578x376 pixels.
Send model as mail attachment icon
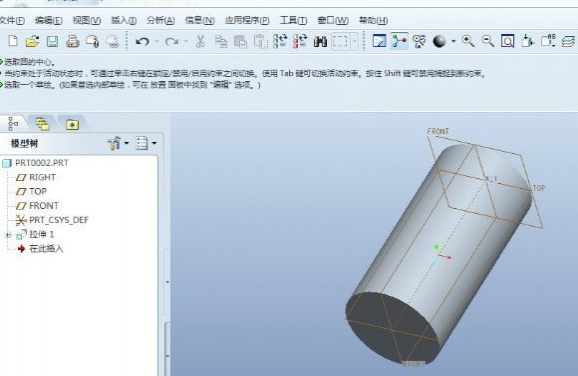tap(92, 41)
